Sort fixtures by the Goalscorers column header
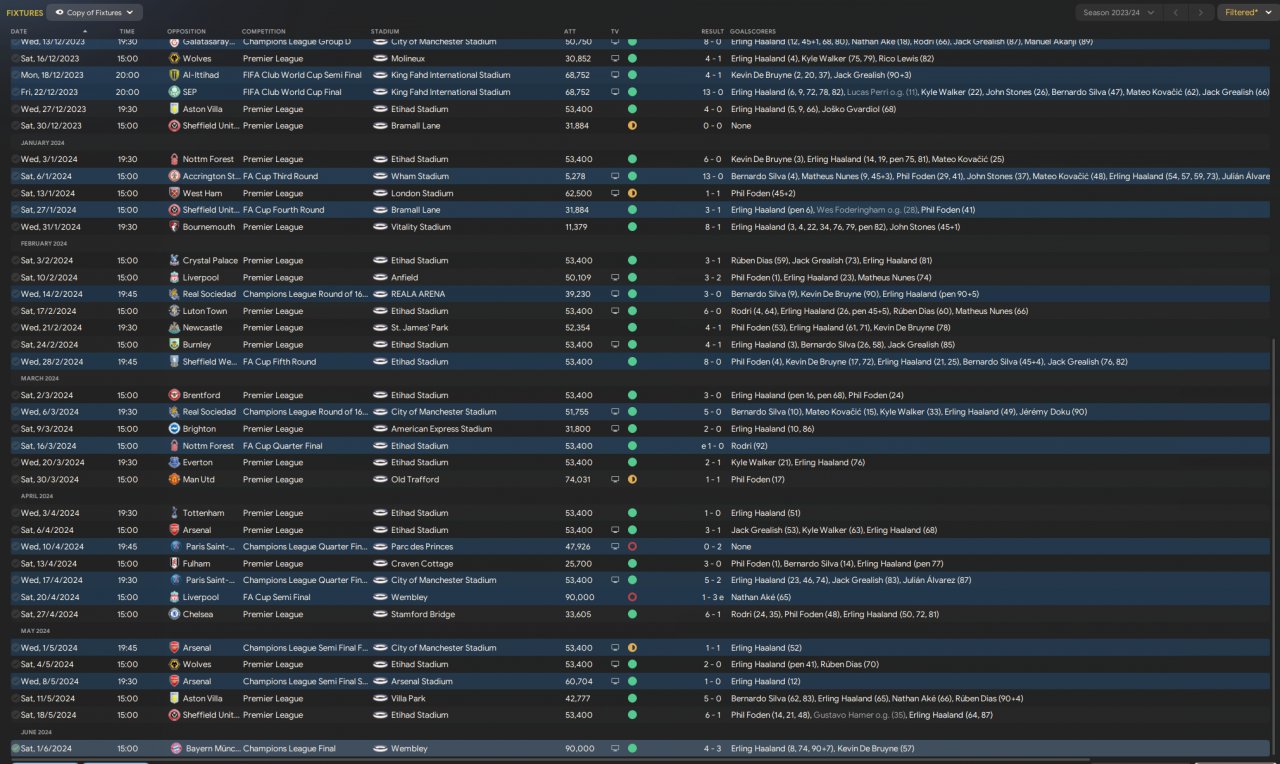1280x764 pixels. (753, 31)
